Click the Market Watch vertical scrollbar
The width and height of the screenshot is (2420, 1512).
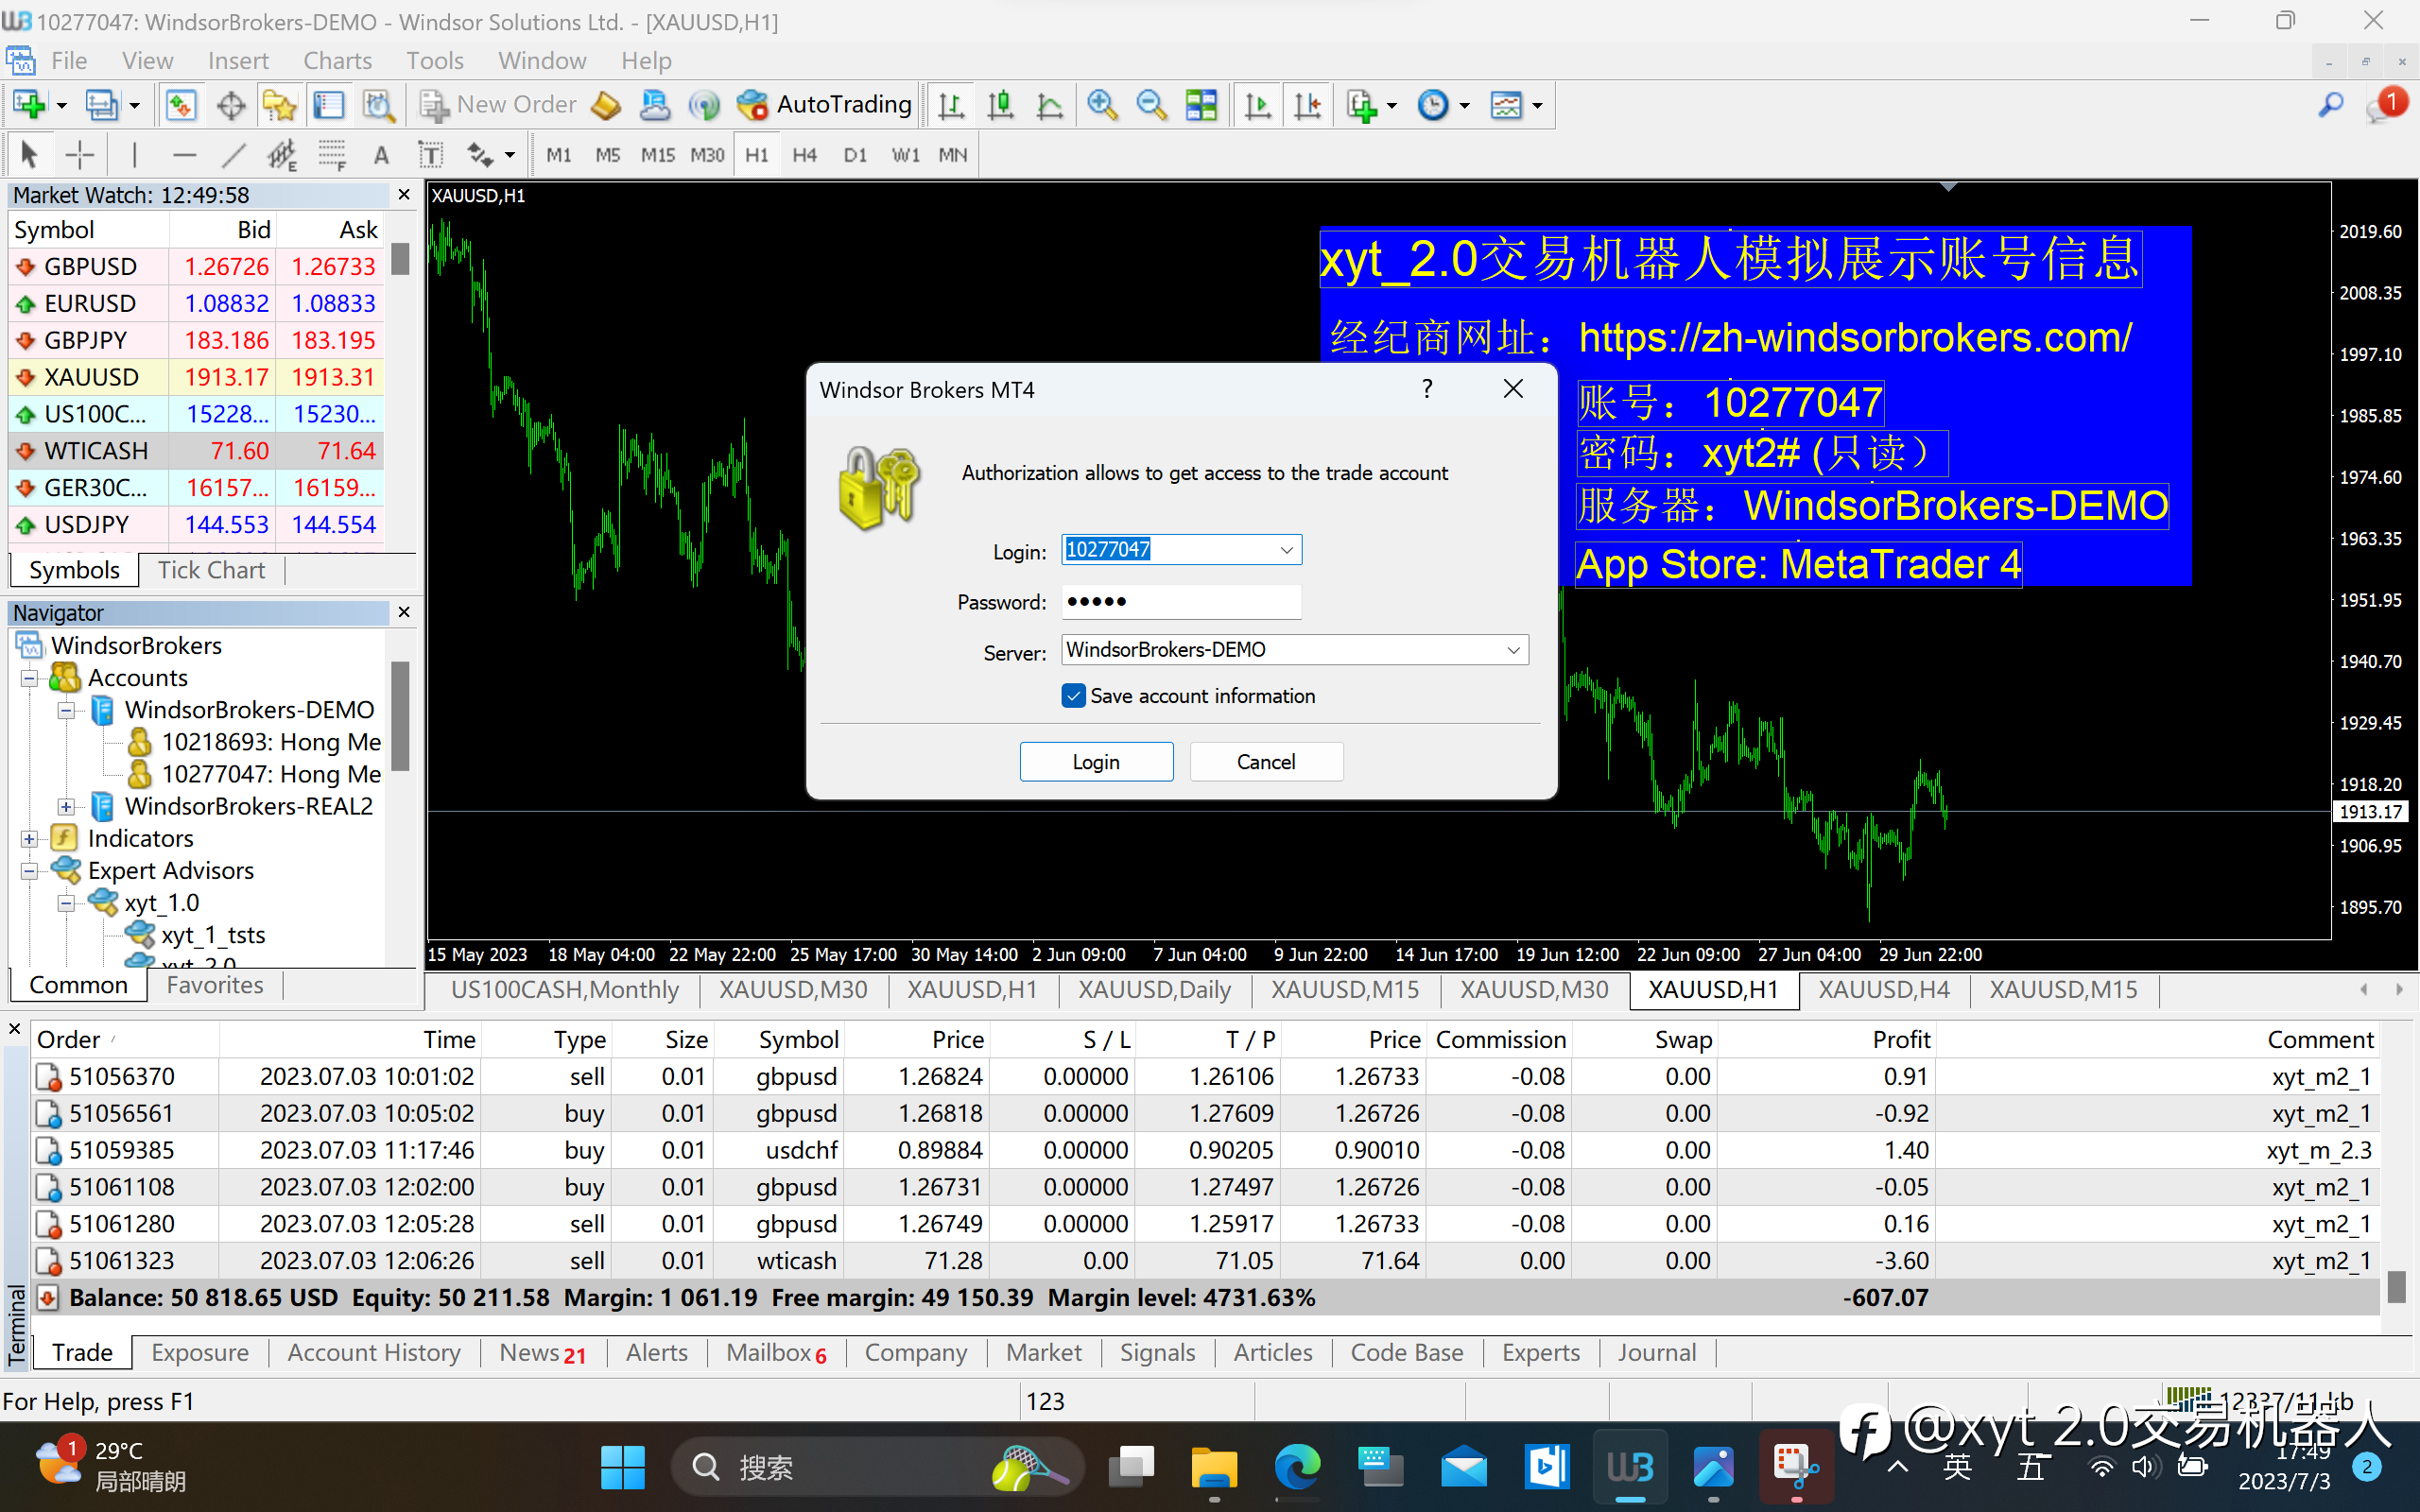tap(400, 395)
